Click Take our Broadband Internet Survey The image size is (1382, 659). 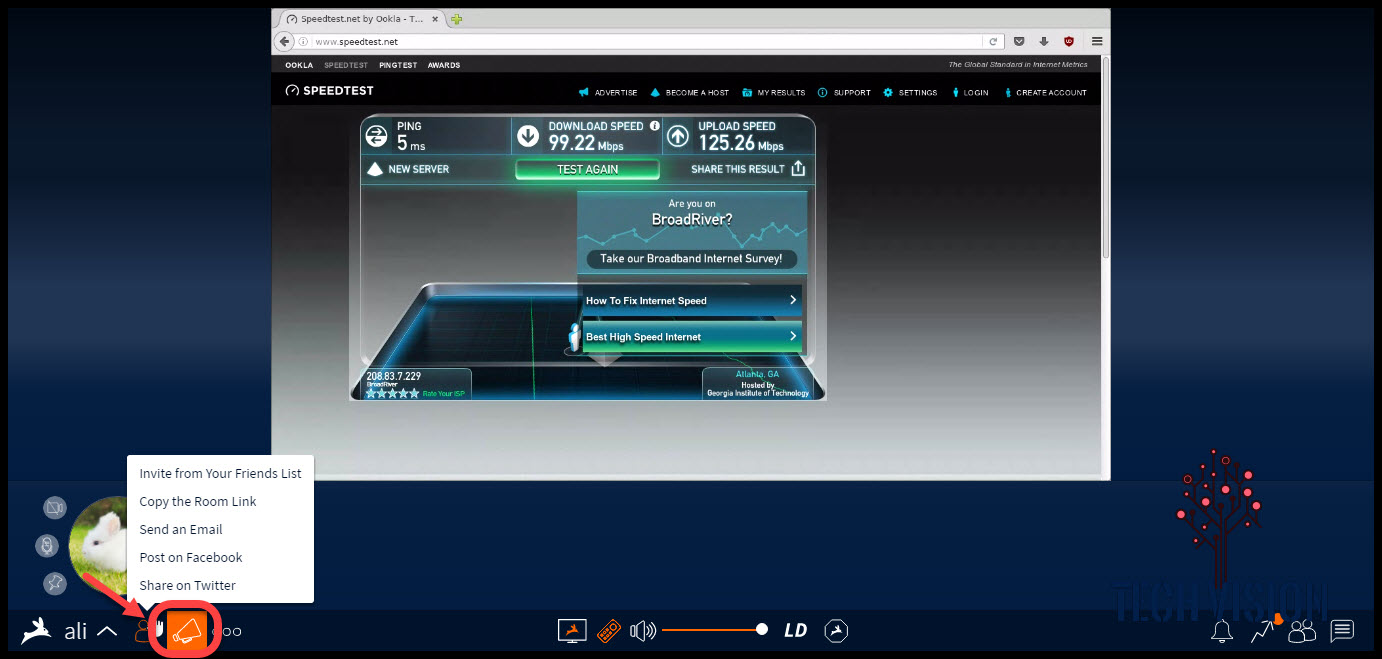692,258
